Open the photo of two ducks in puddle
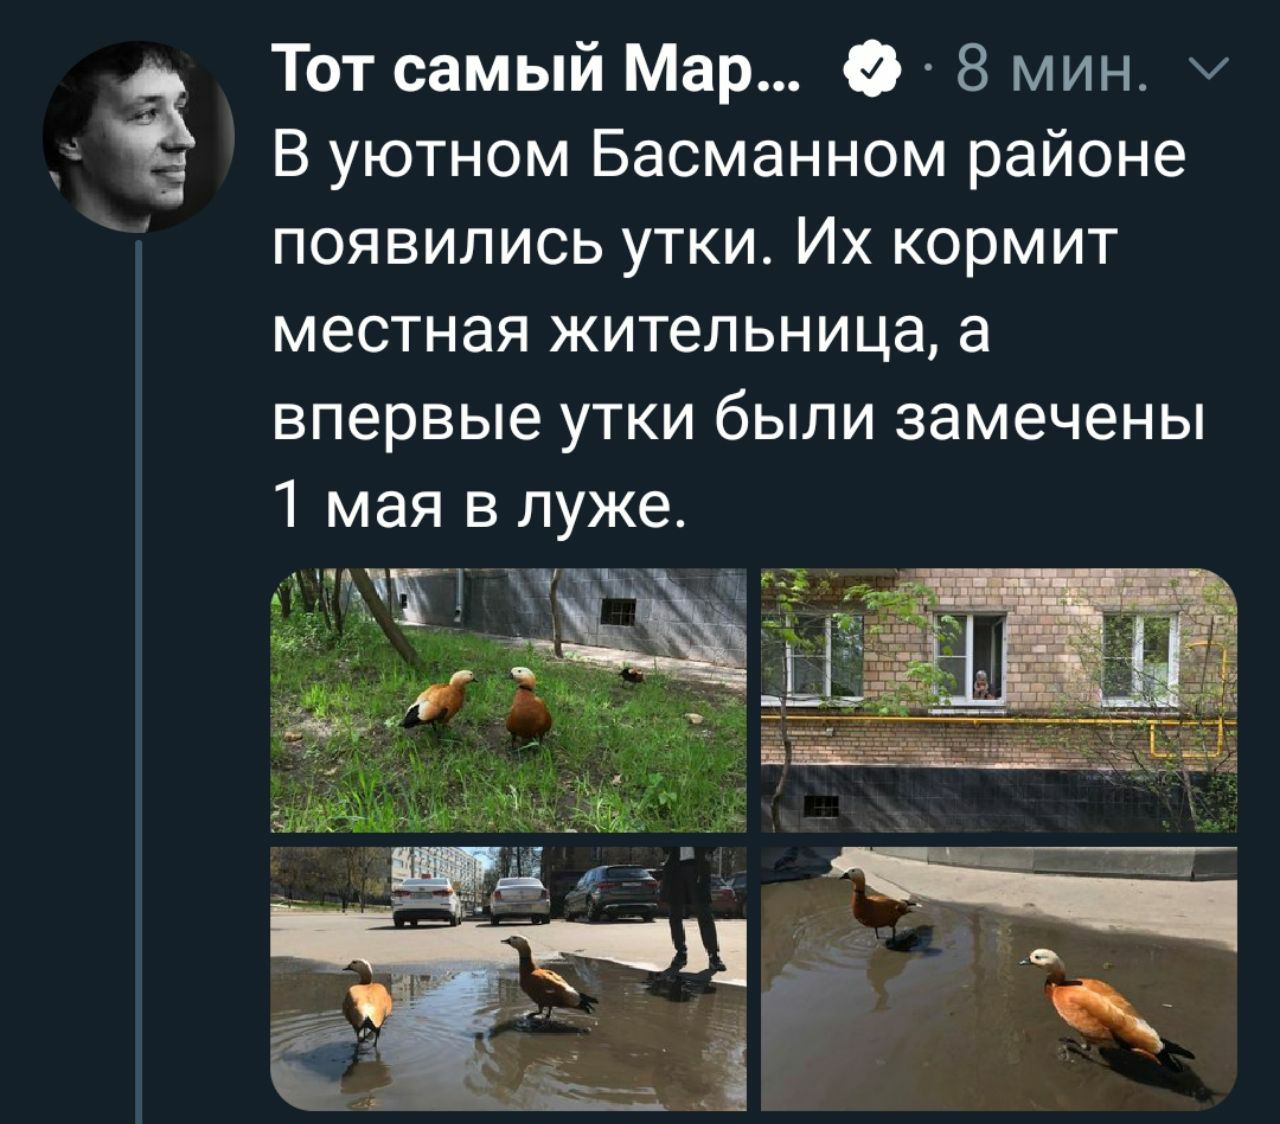Screen dimensions: 1280x1124 [x=999, y=978]
